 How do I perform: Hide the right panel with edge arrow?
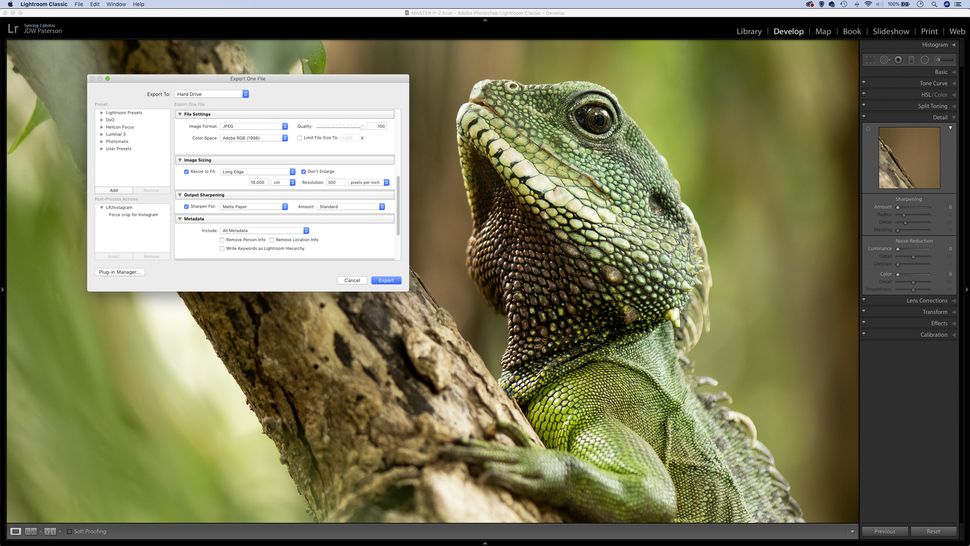point(968,289)
